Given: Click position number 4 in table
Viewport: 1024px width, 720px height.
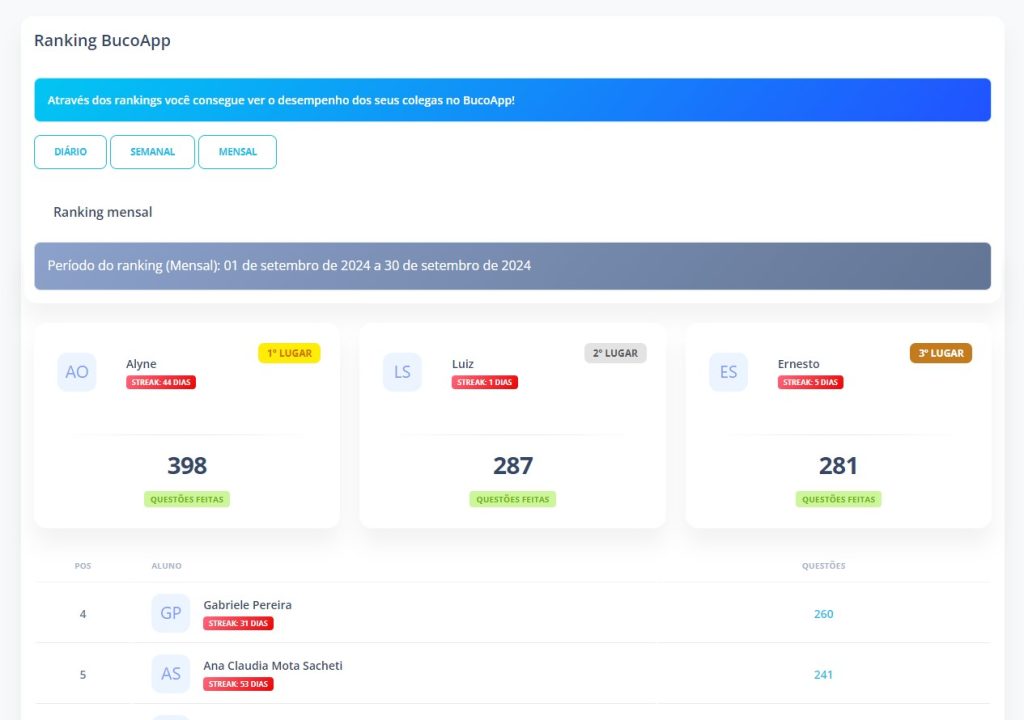Looking at the screenshot, I should (x=83, y=614).
